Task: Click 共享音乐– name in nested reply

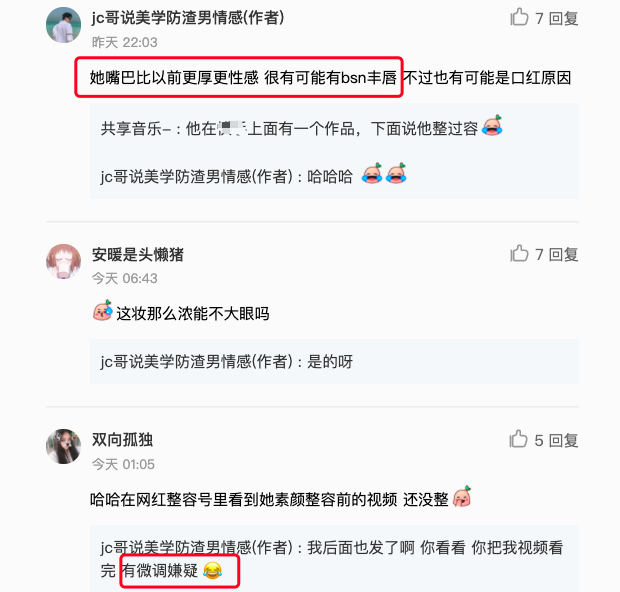Action: click(x=136, y=129)
